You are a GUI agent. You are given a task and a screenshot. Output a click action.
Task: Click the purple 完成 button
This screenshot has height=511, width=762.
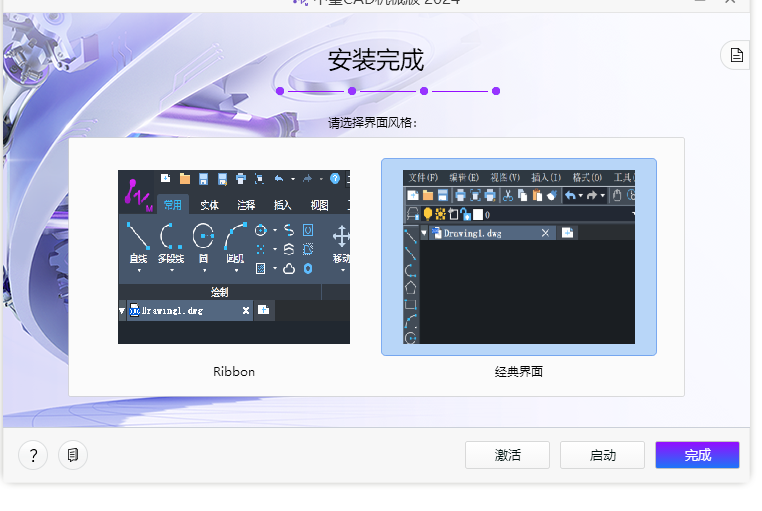coord(697,455)
